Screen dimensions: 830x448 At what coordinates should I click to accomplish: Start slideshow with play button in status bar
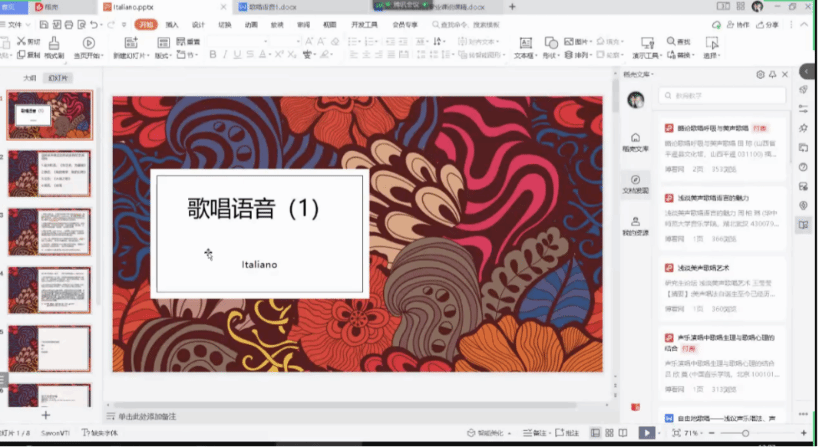click(x=648, y=433)
